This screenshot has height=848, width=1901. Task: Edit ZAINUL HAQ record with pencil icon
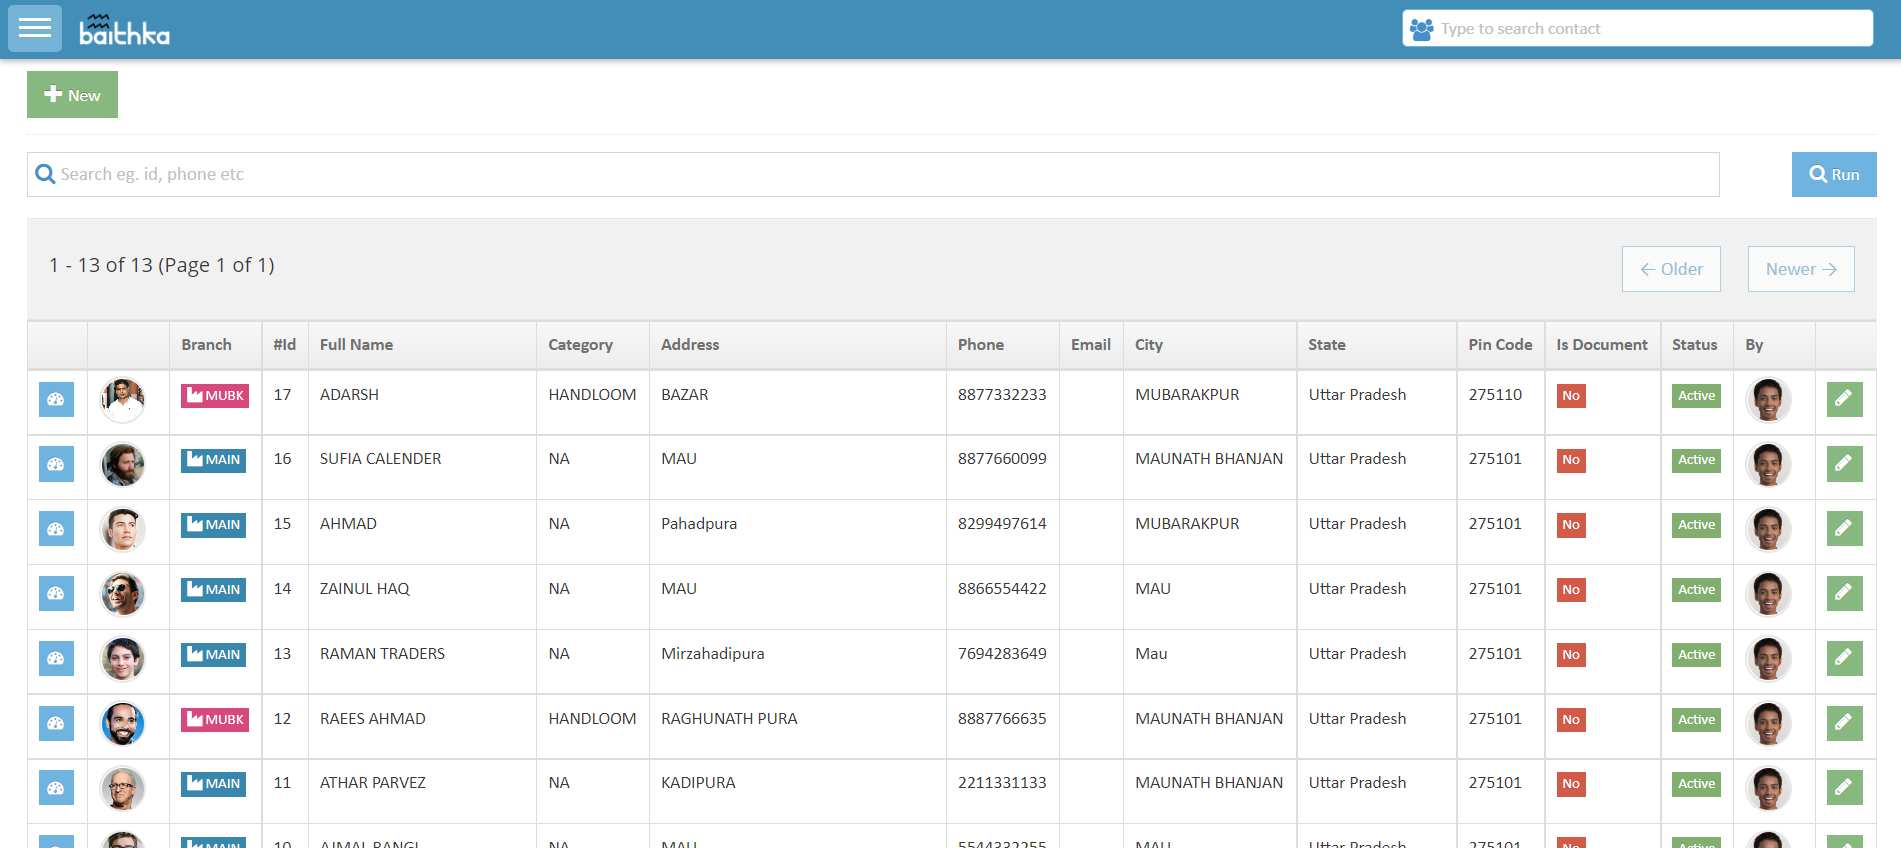pyautogui.click(x=1844, y=594)
